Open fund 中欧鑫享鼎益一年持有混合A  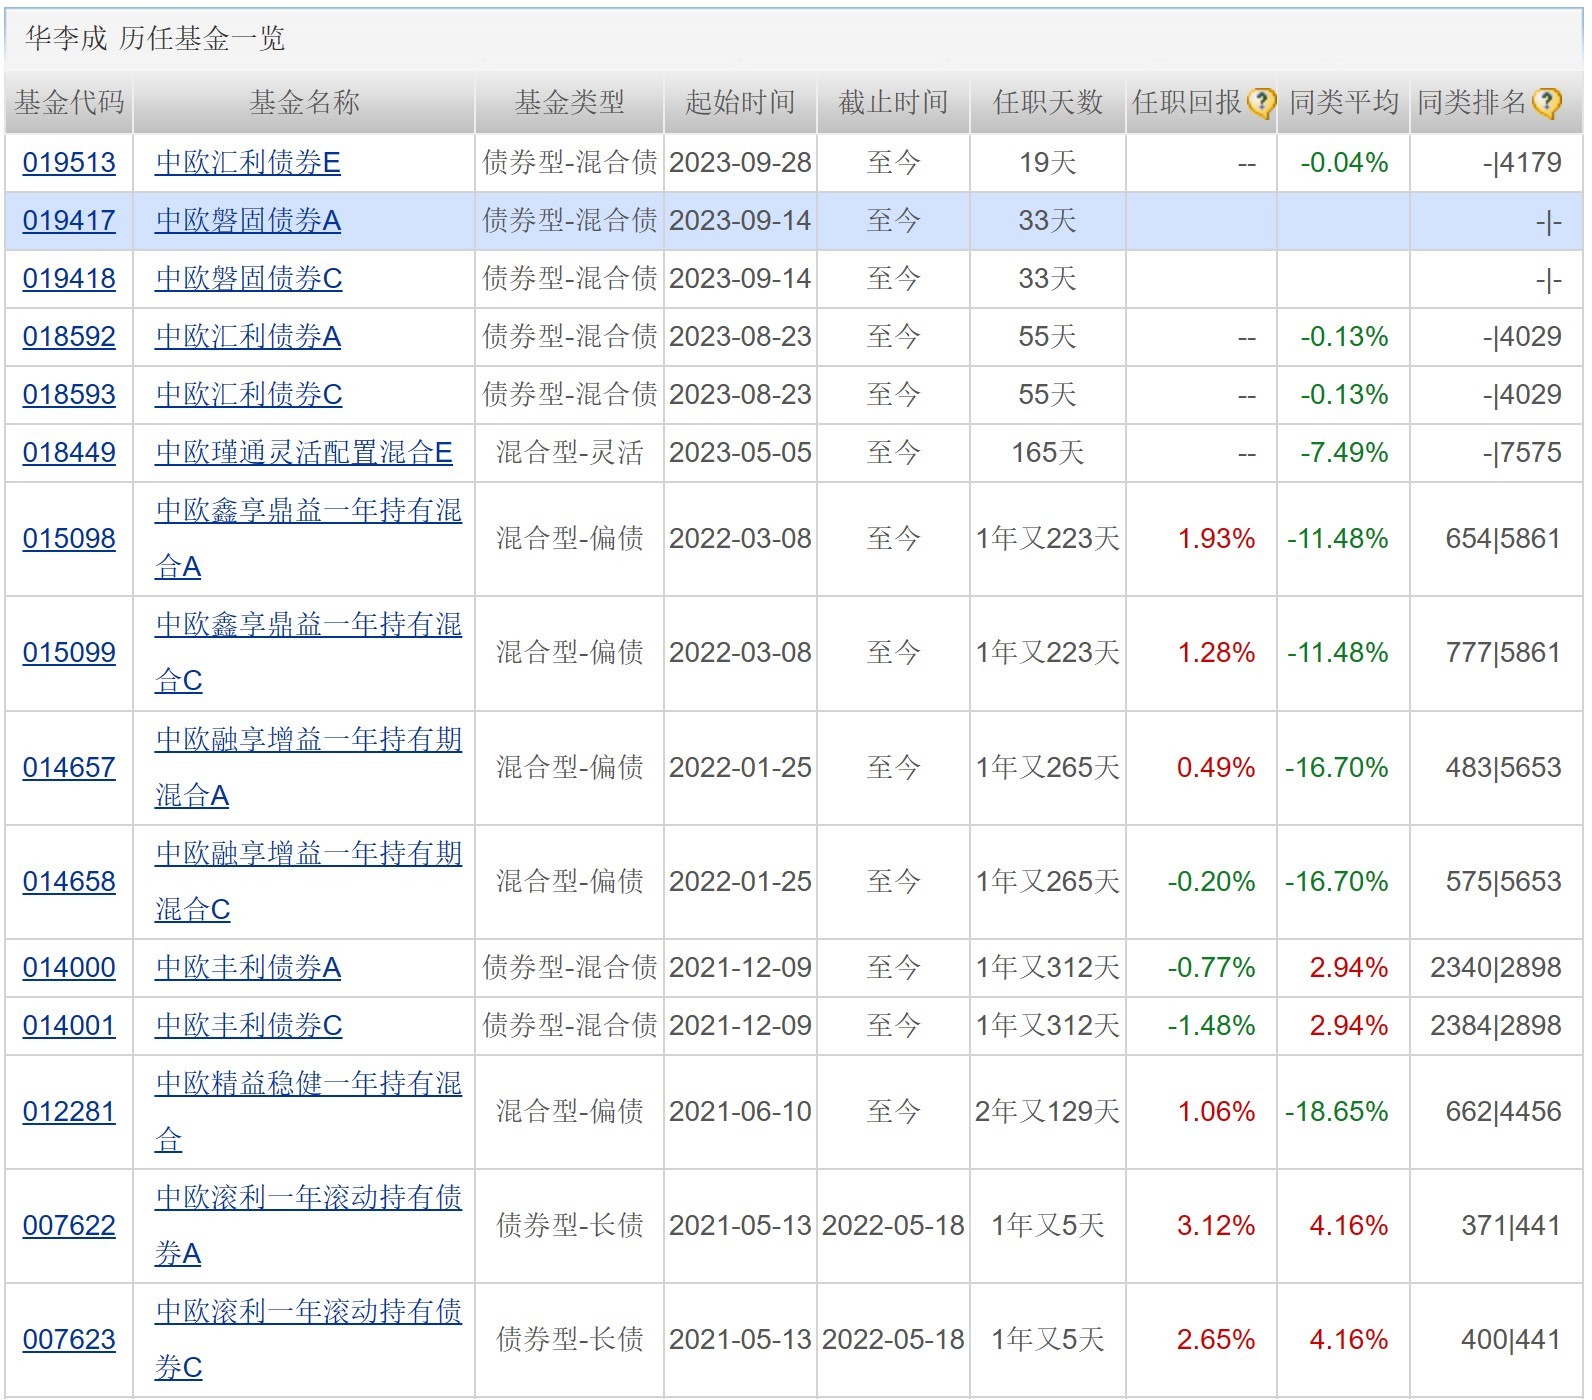308,539
